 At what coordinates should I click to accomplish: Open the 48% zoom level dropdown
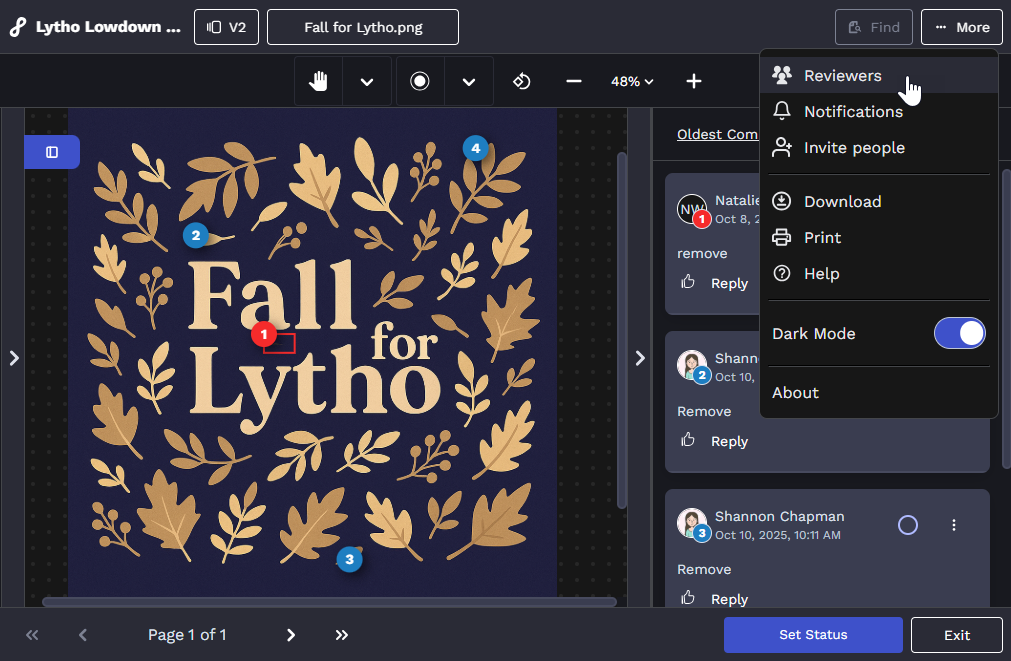[632, 81]
